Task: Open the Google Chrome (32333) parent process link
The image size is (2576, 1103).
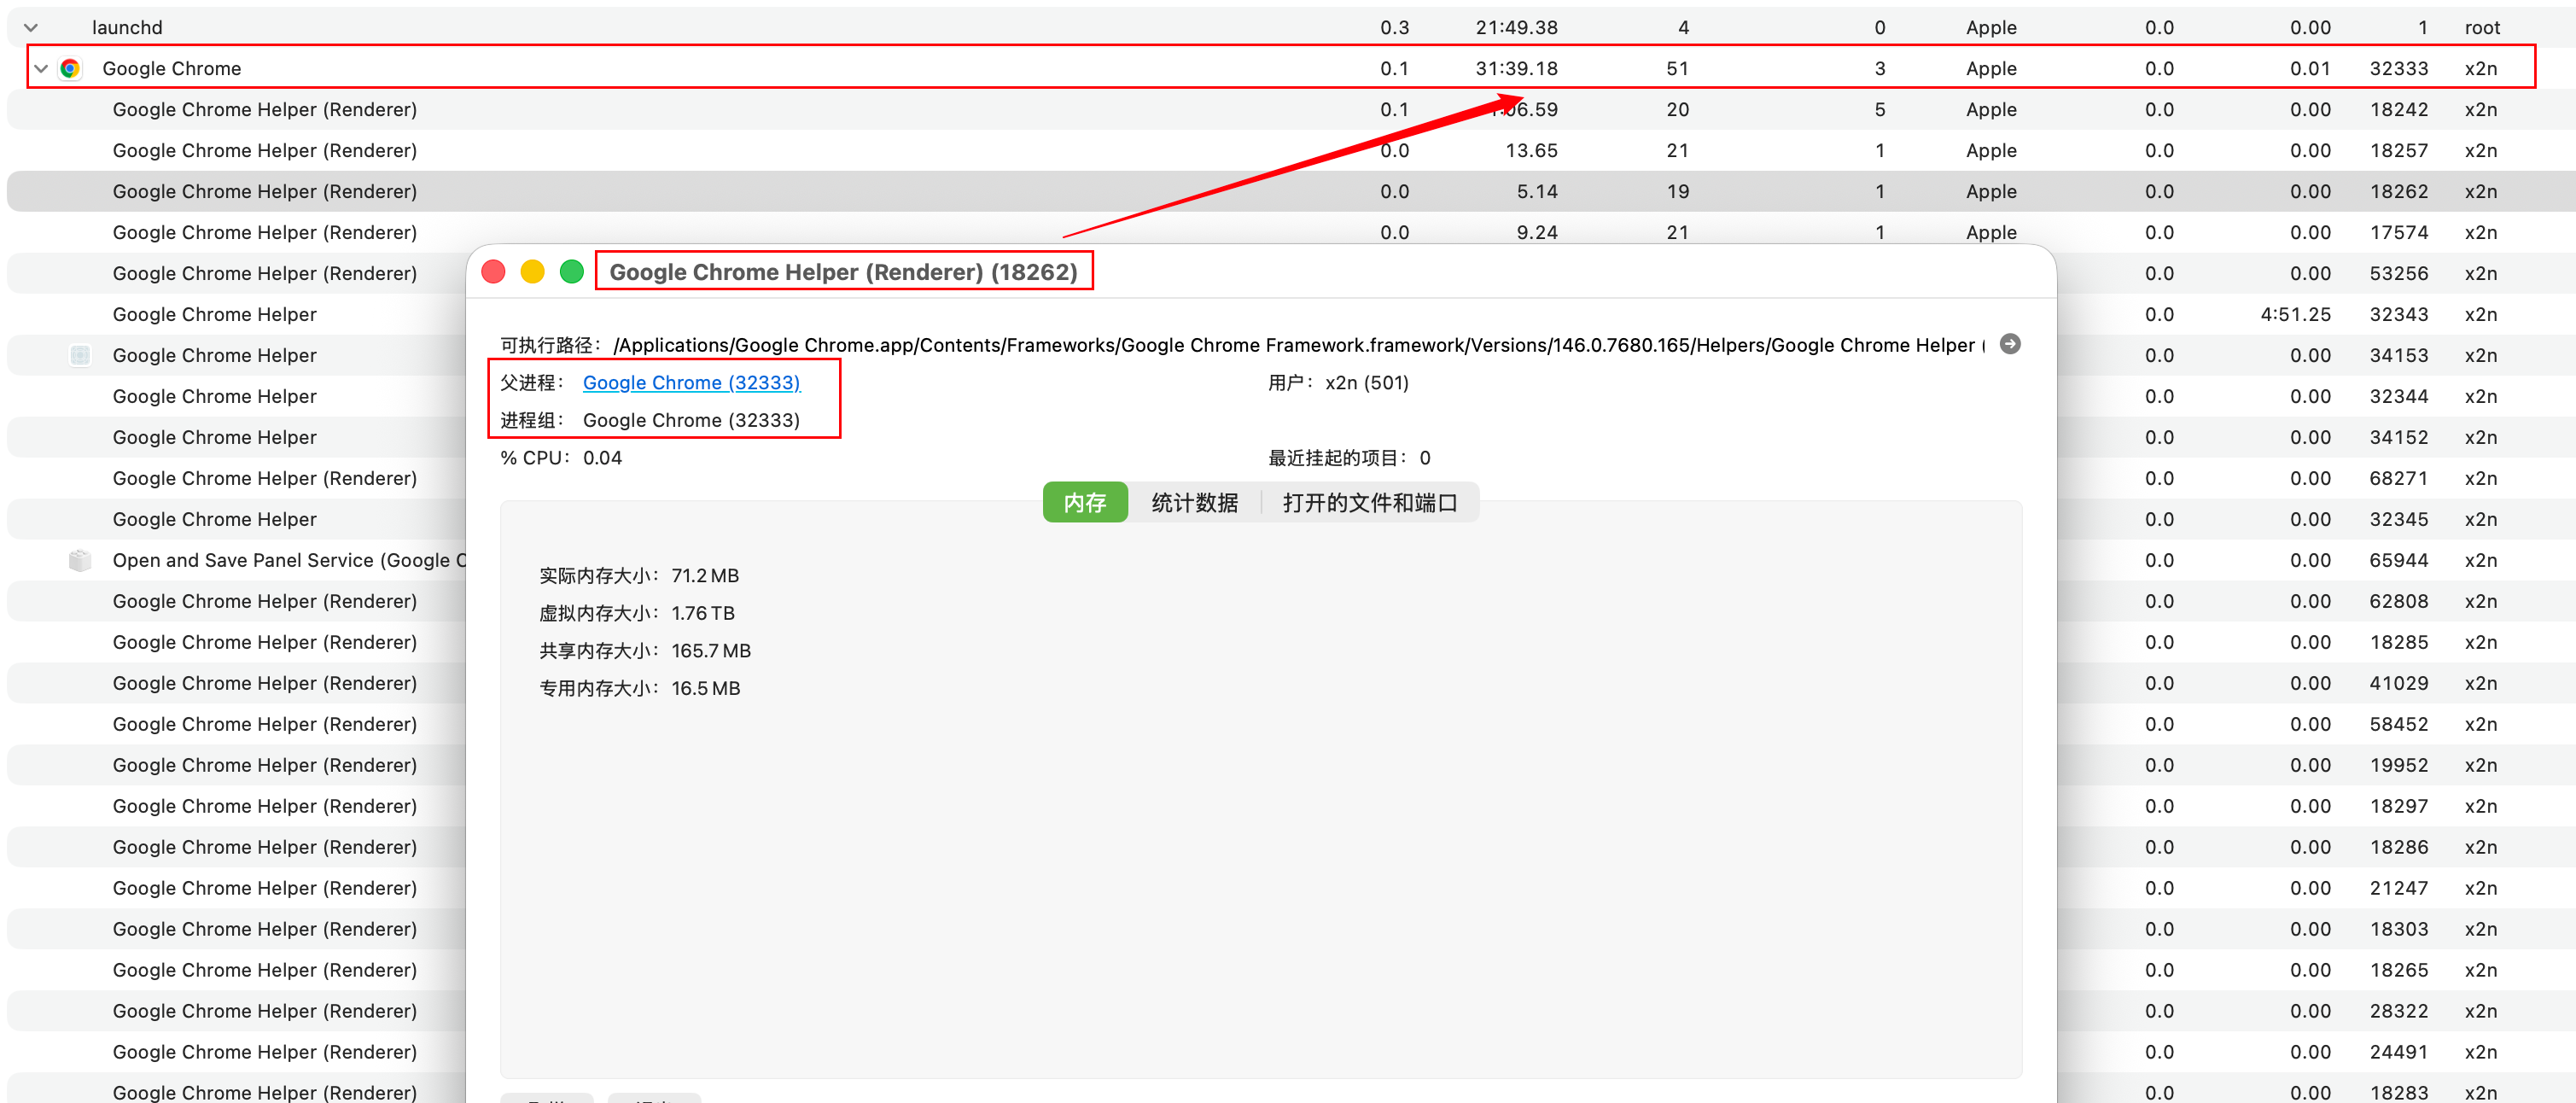Action: click(691, 383)
